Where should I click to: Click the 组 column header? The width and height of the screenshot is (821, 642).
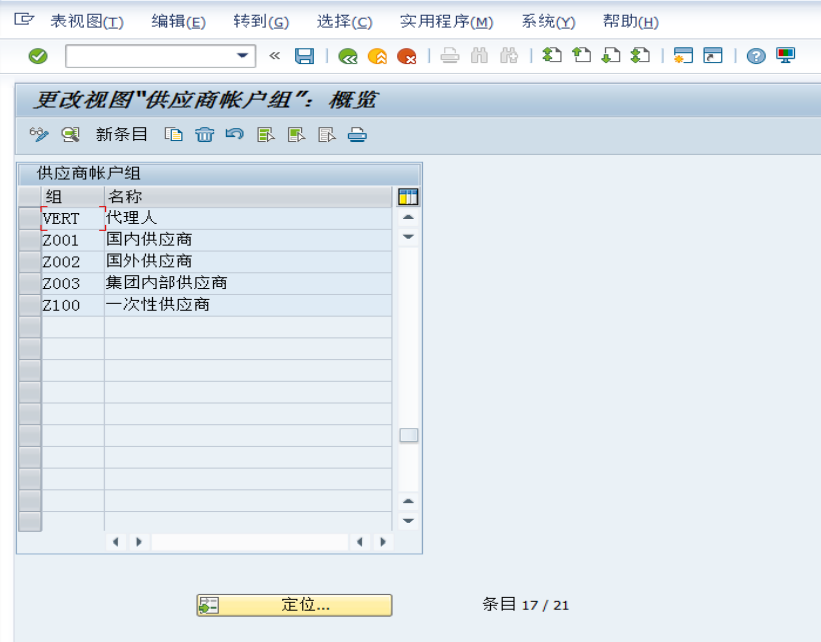coord(73,196)
